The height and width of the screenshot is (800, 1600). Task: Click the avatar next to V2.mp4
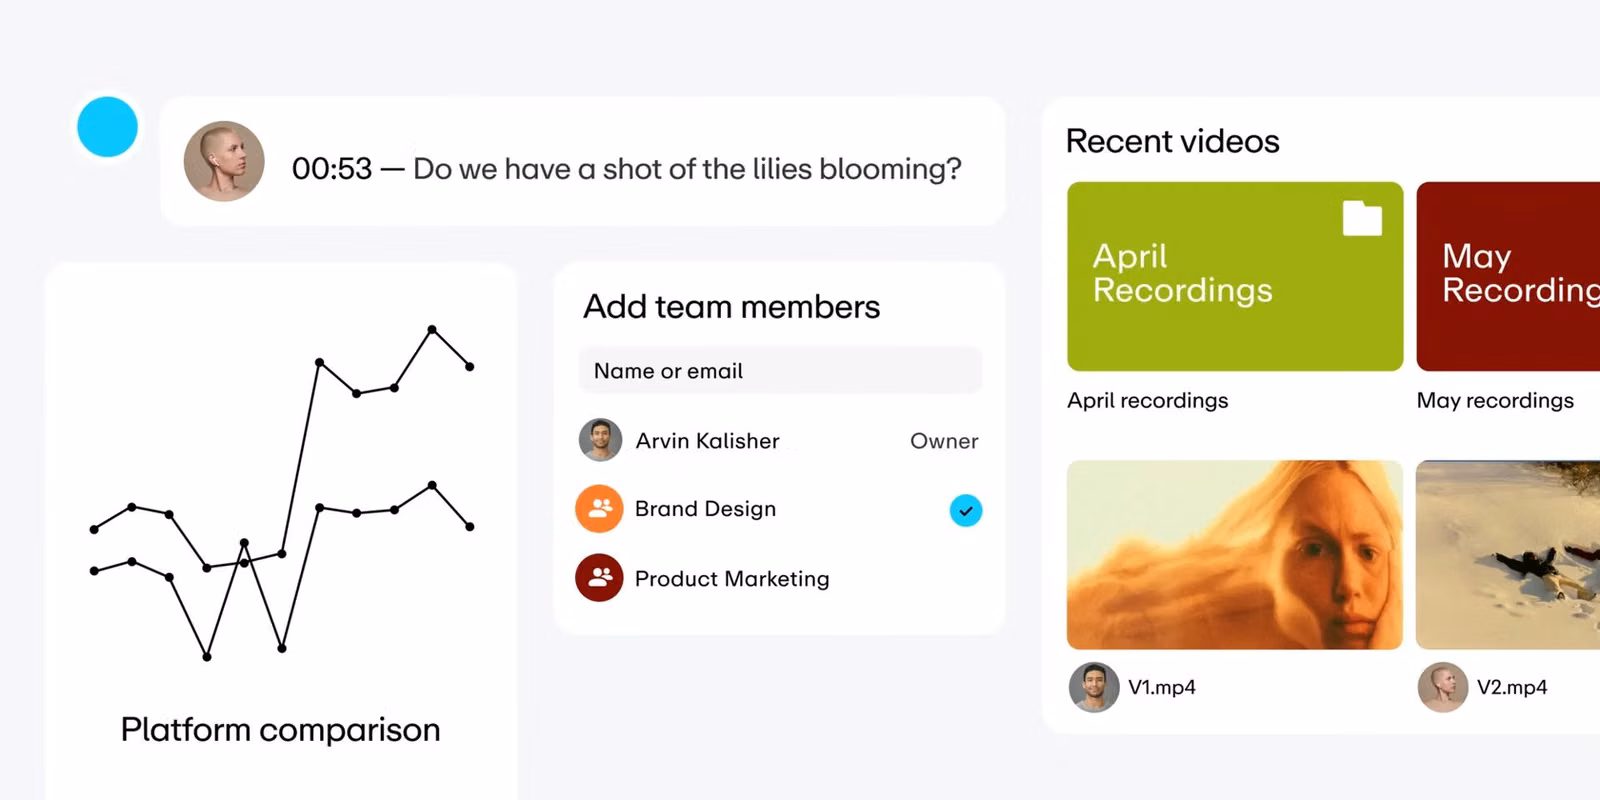click(1443, 687)
